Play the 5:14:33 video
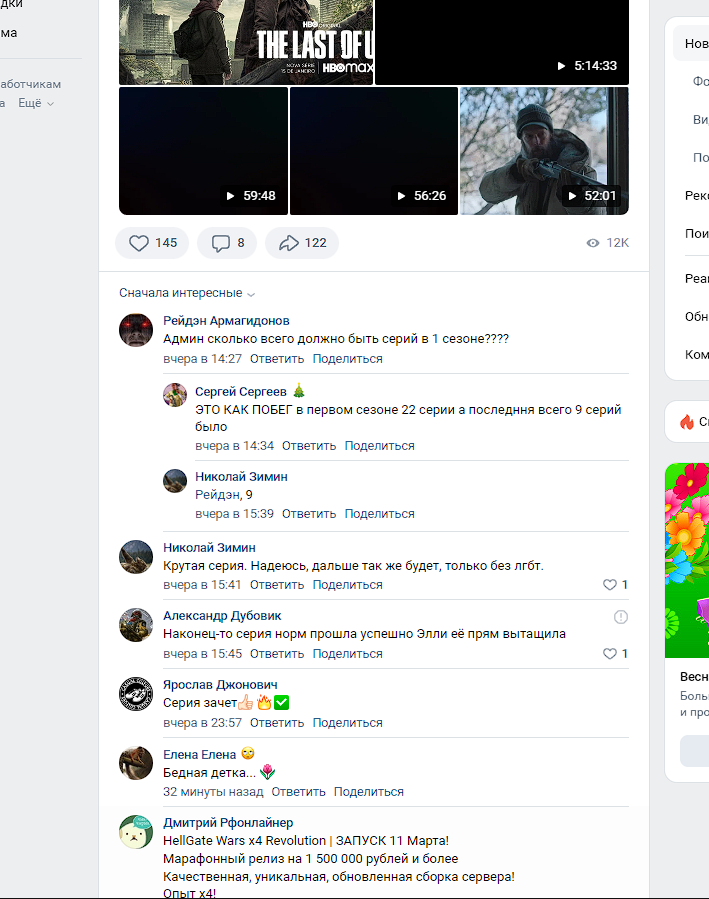 (502, 42)
